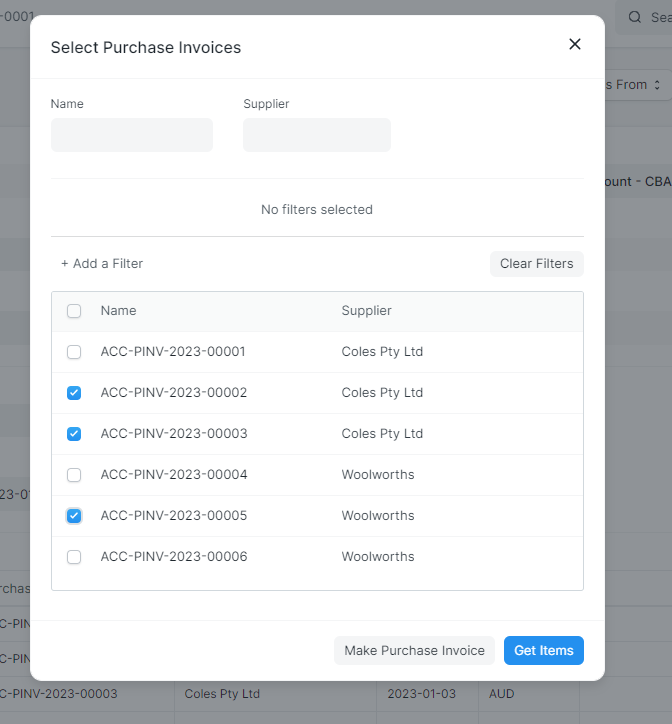This screenshot has height=724, width=672.
Task: Click Coles Pty Ltd in the 00001 row
Action: [382, 352]
